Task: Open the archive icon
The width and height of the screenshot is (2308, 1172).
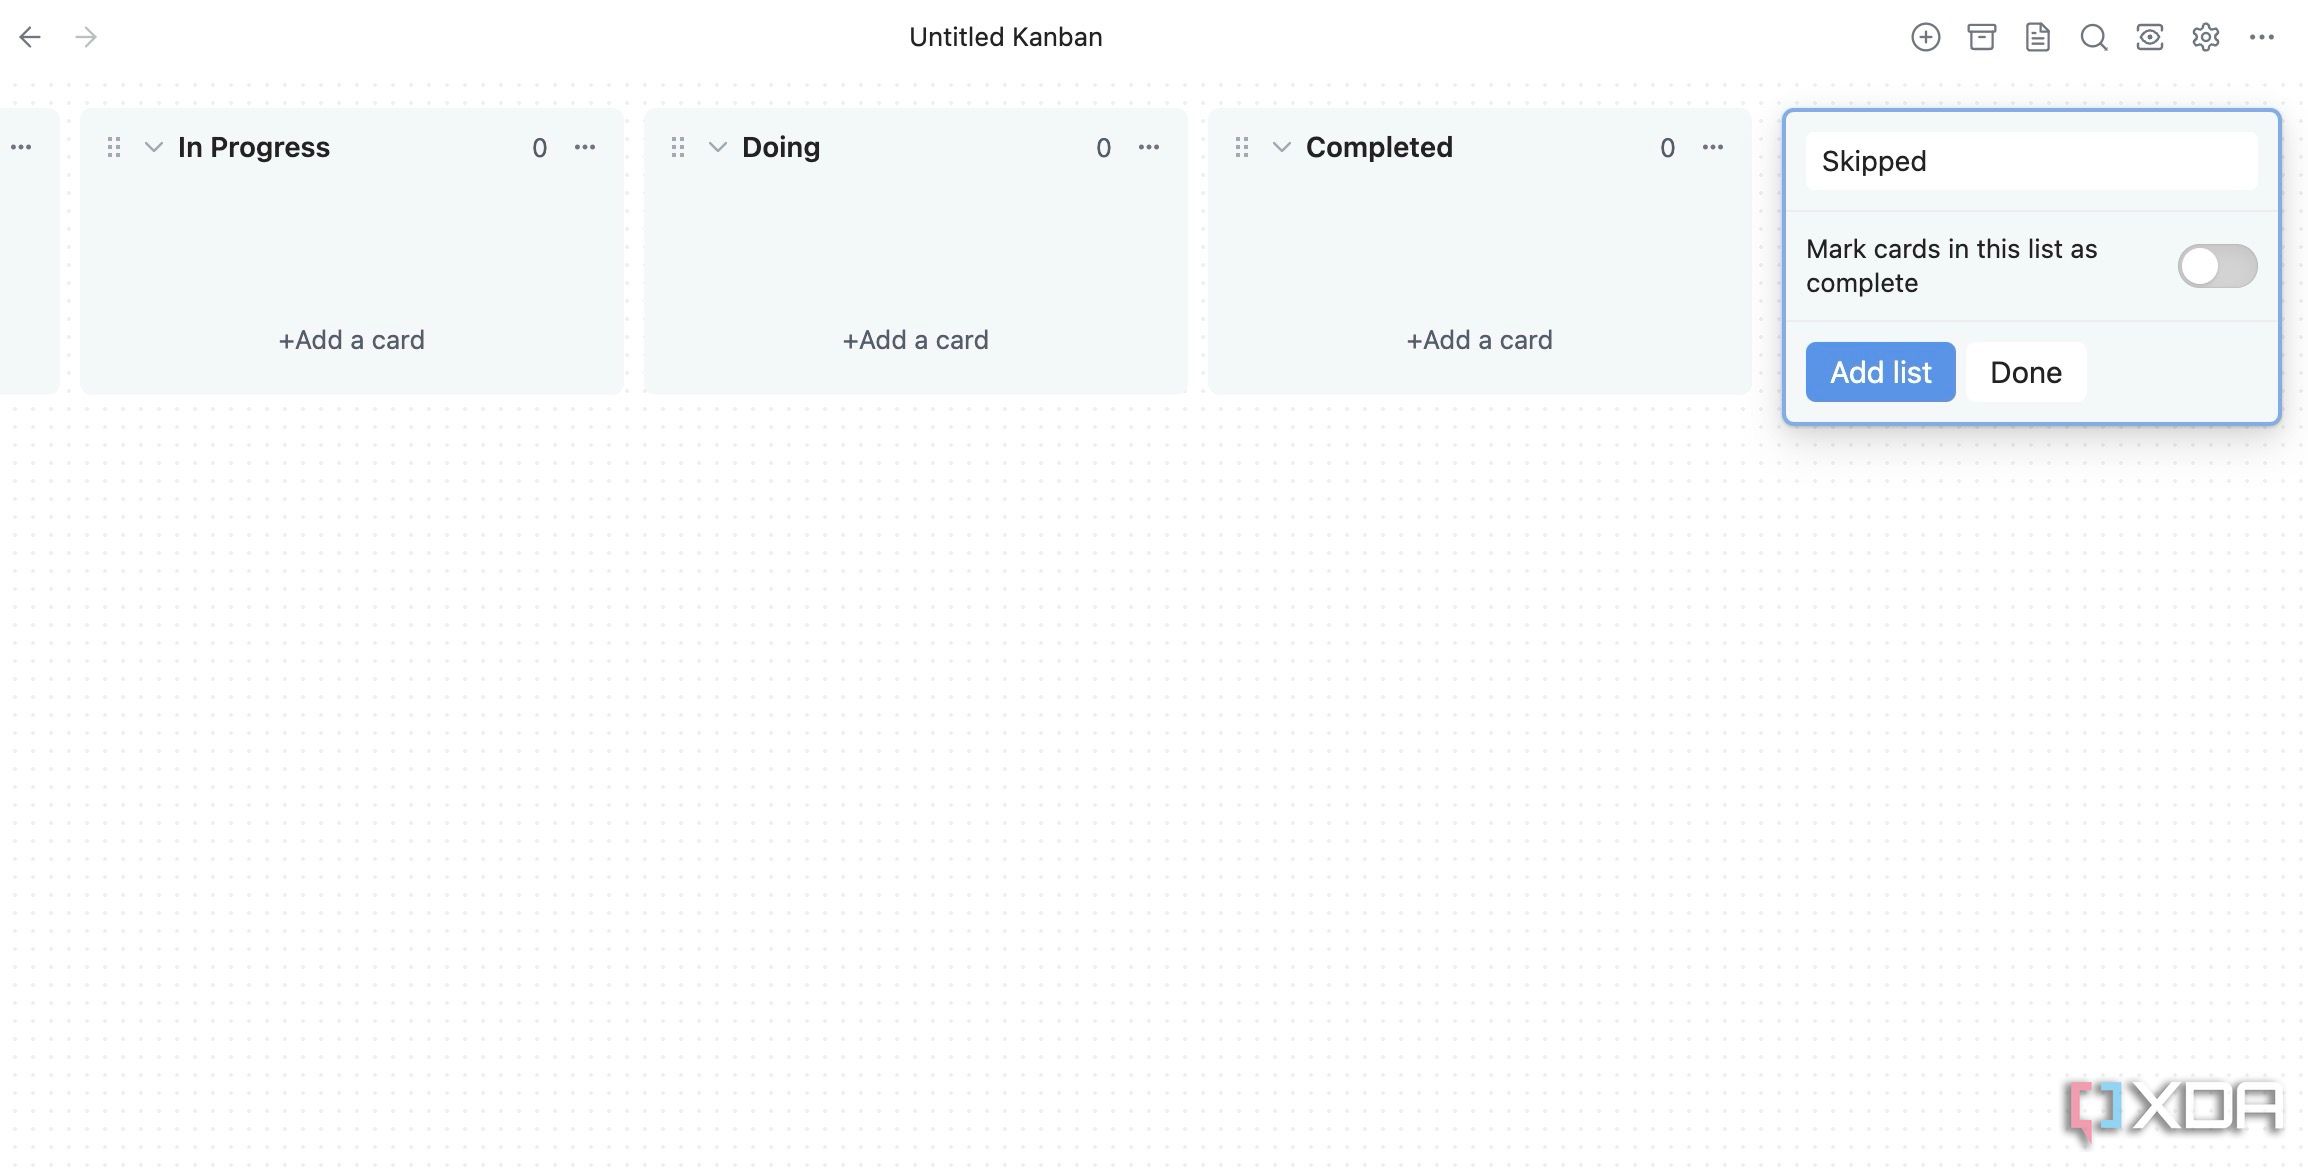Action: coord(1981,34)
